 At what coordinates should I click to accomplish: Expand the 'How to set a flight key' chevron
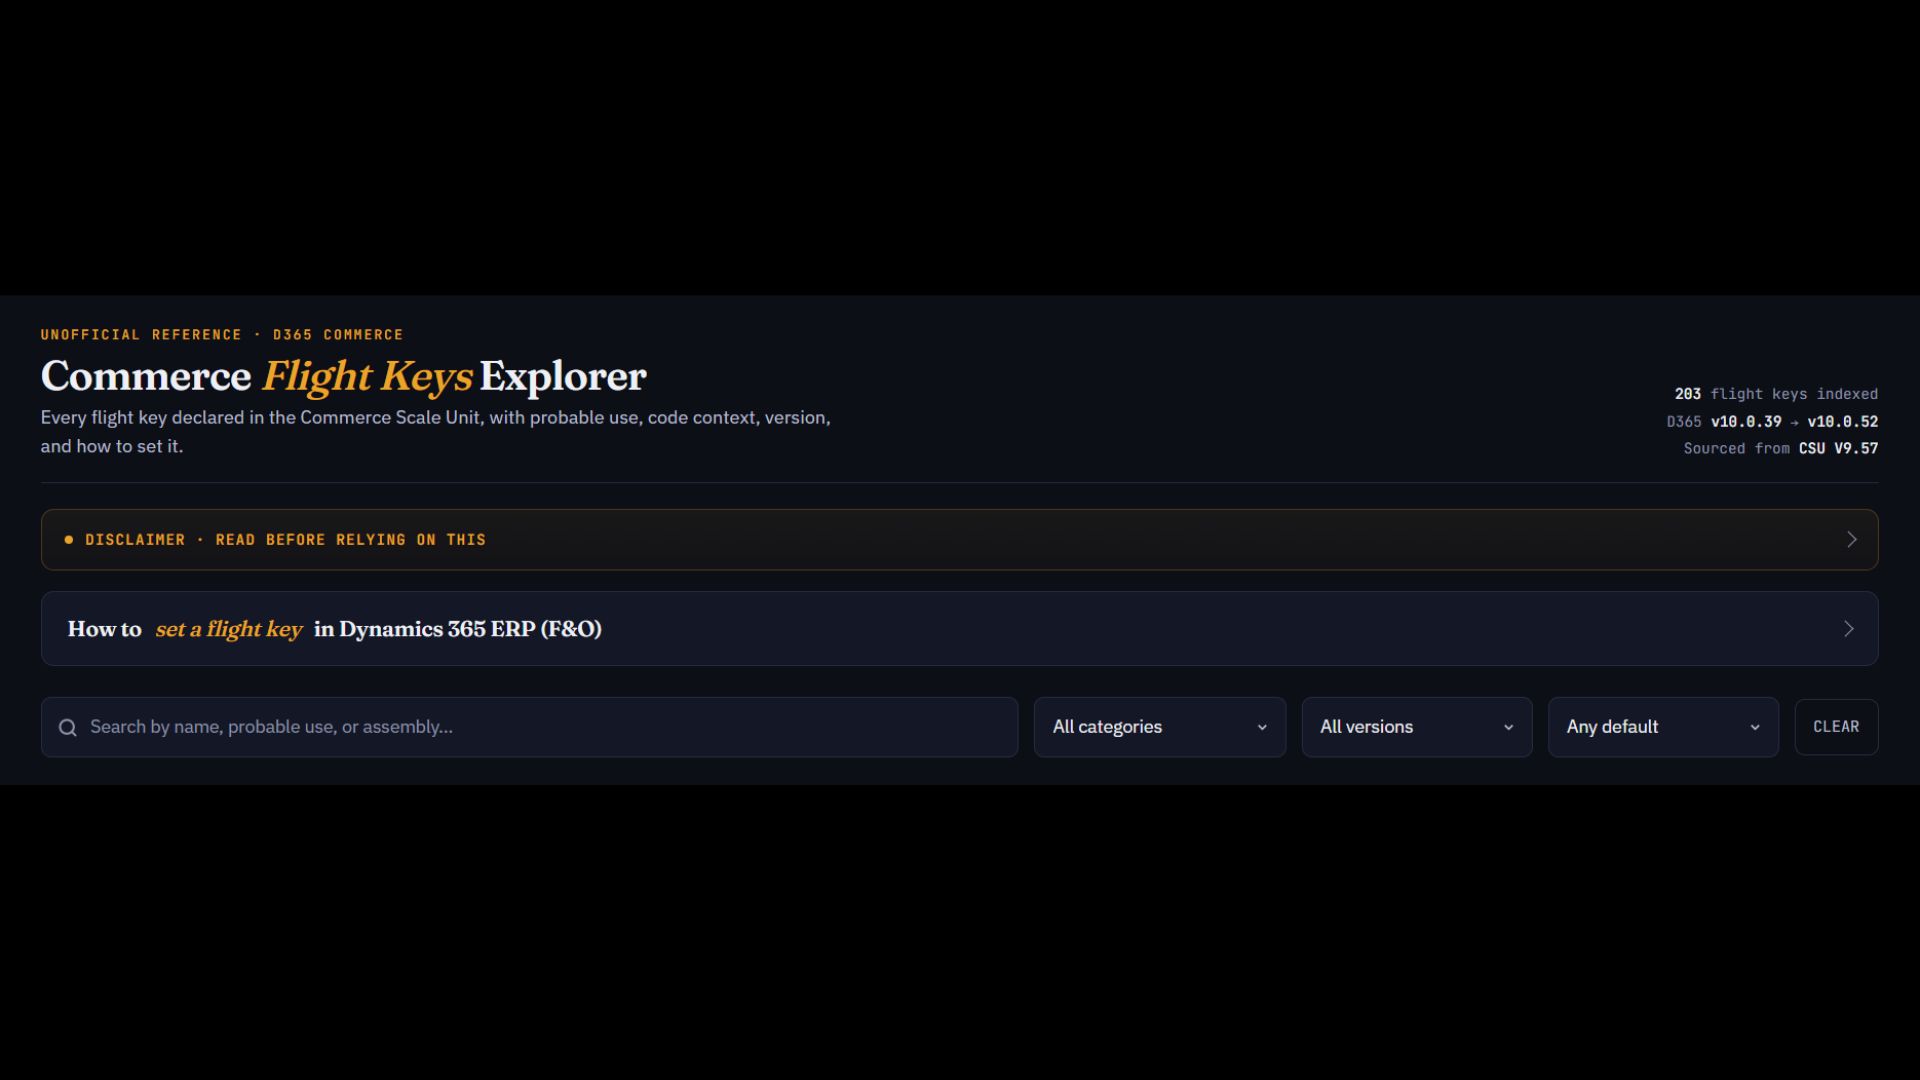1849,629
